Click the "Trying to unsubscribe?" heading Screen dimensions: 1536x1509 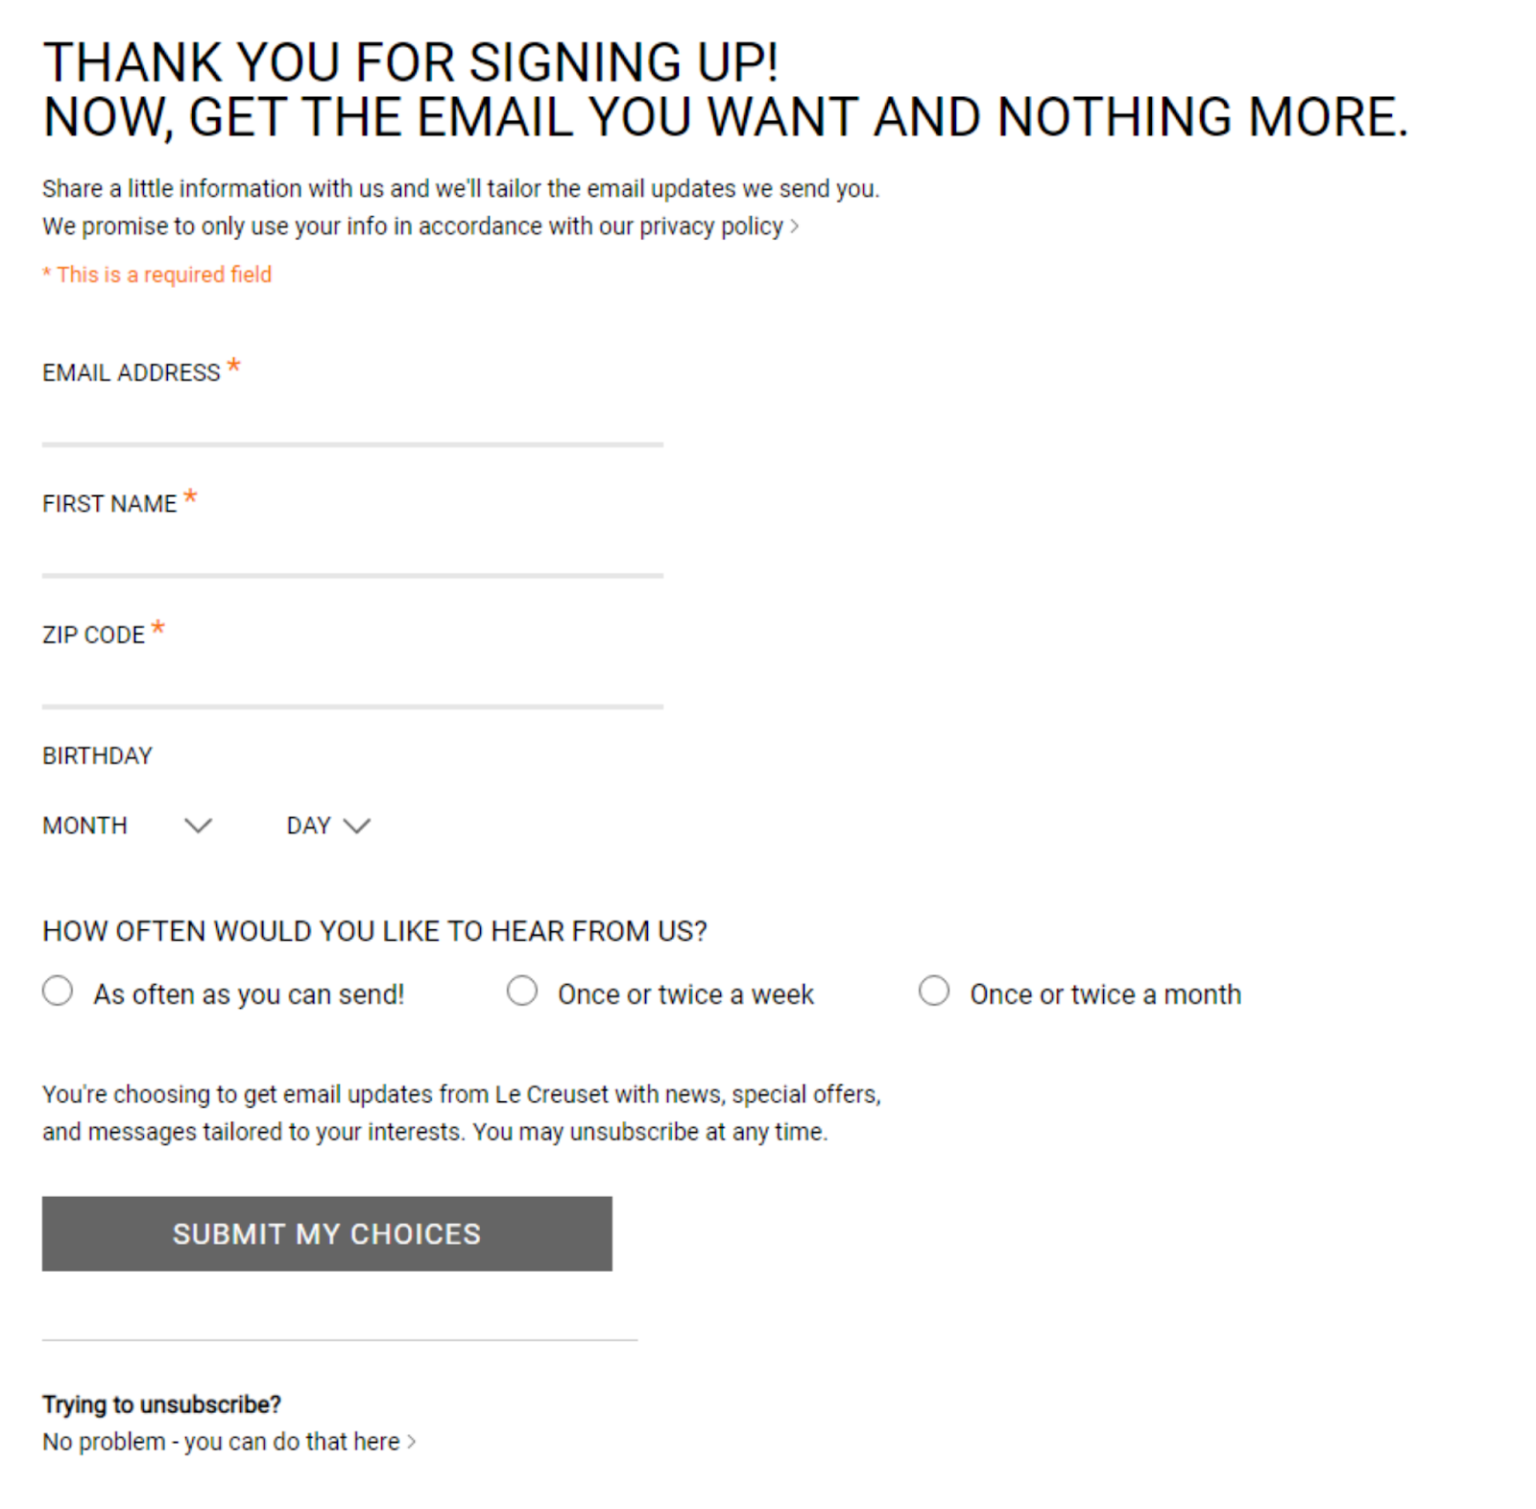pos(161,1404)
